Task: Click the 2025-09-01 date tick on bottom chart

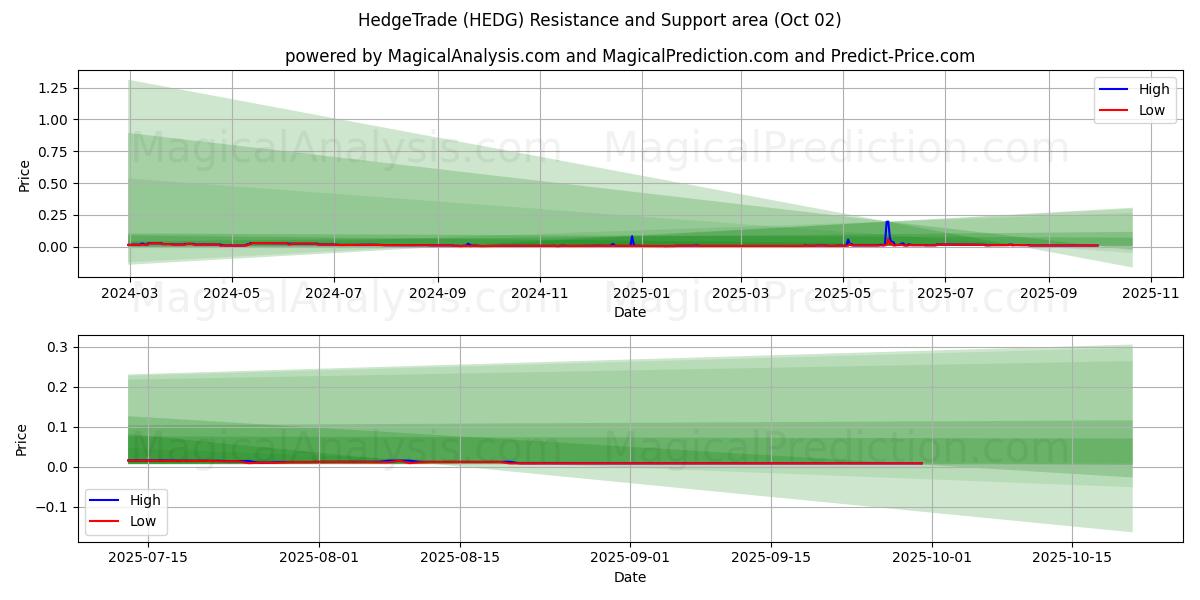Action: pyautogui.click(x=630, y=558)
